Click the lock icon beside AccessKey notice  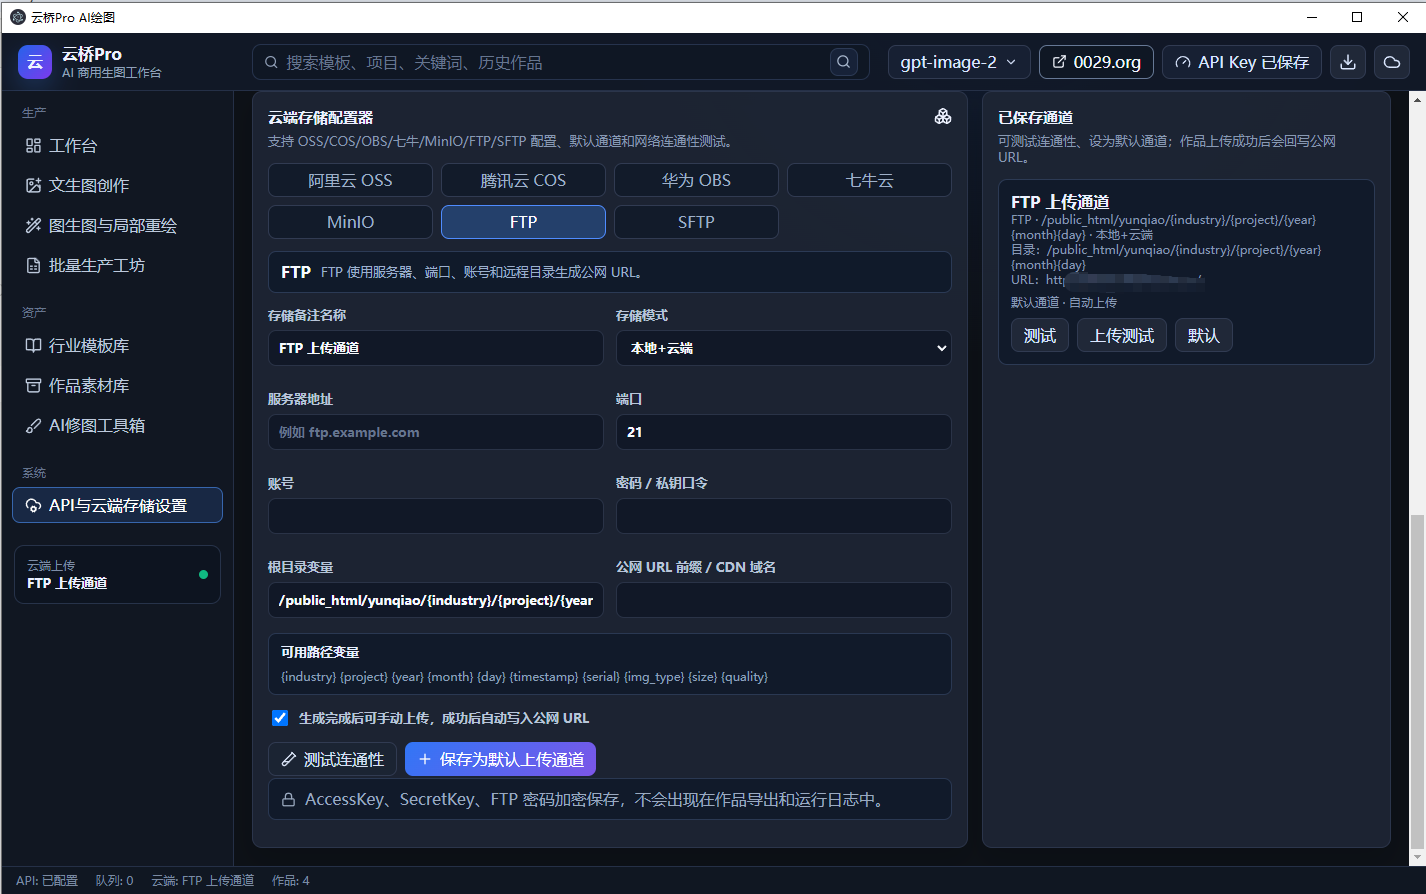pos(288,800)
